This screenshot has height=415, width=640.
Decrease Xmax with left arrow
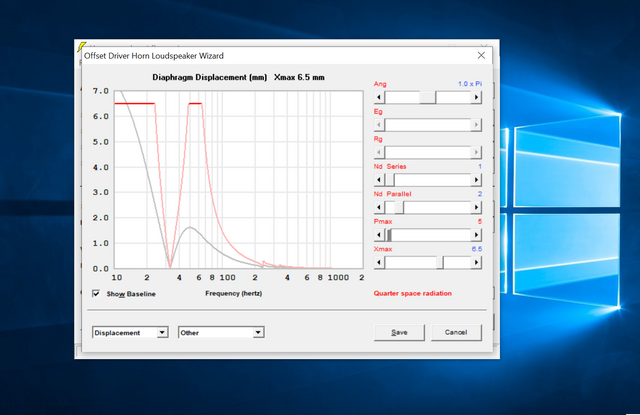coord(379,262)
